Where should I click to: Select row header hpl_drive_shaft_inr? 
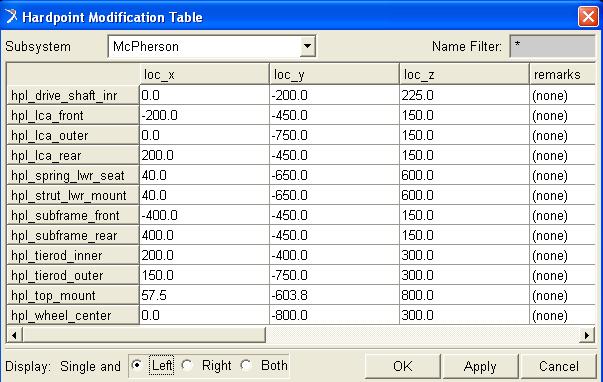point(73,95)
